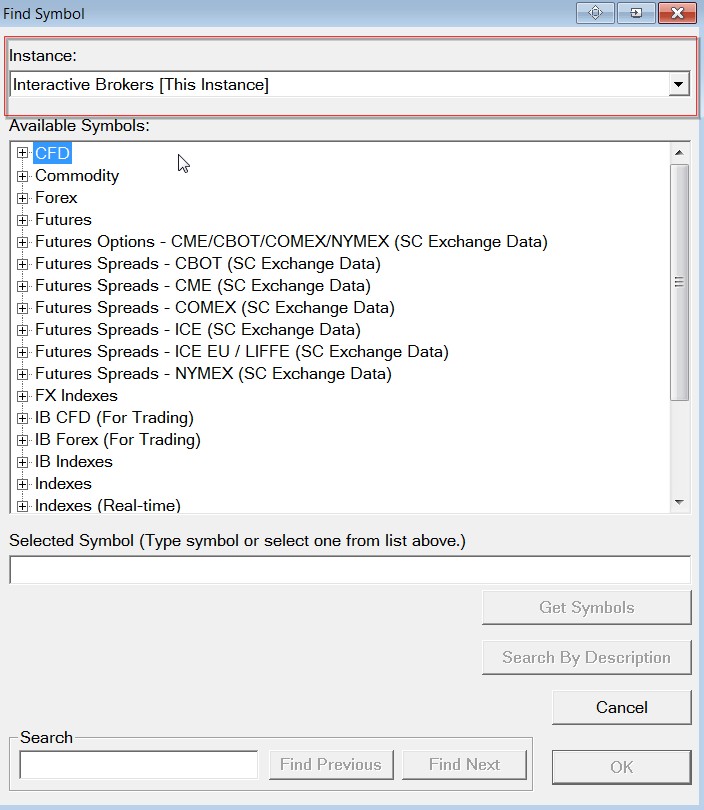Select Futures Spreads - CBOT label
Viewport: 704px width, 810px height.
[x=208, y=263]
